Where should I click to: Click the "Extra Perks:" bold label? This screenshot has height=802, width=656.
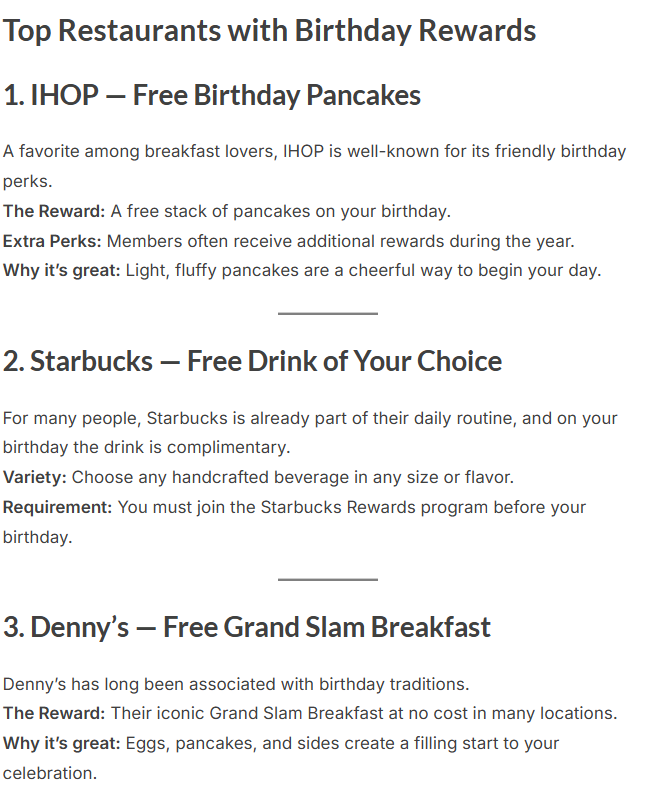click(52, 241)
